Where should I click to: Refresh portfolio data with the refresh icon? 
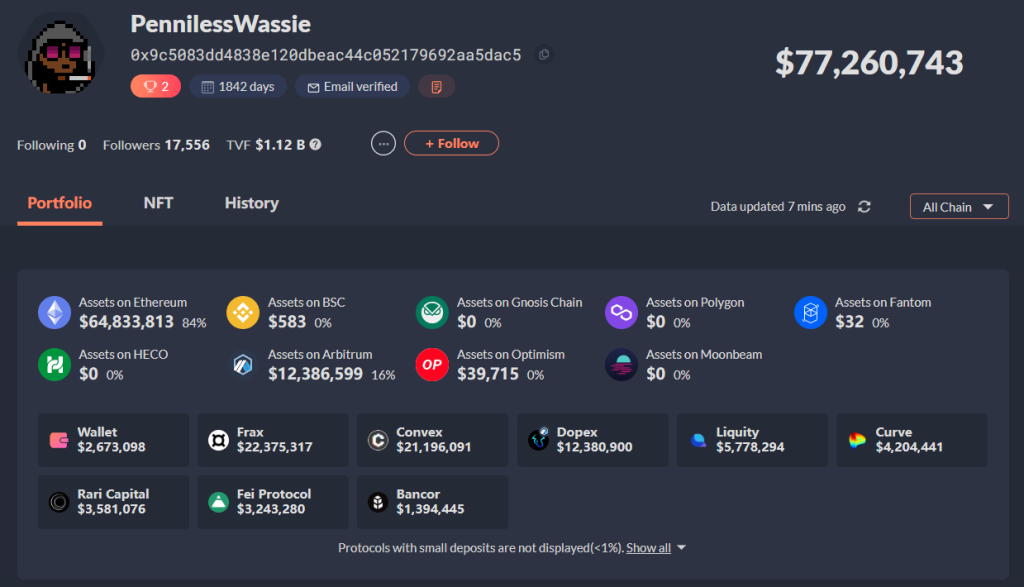click(x=864, y=206)
